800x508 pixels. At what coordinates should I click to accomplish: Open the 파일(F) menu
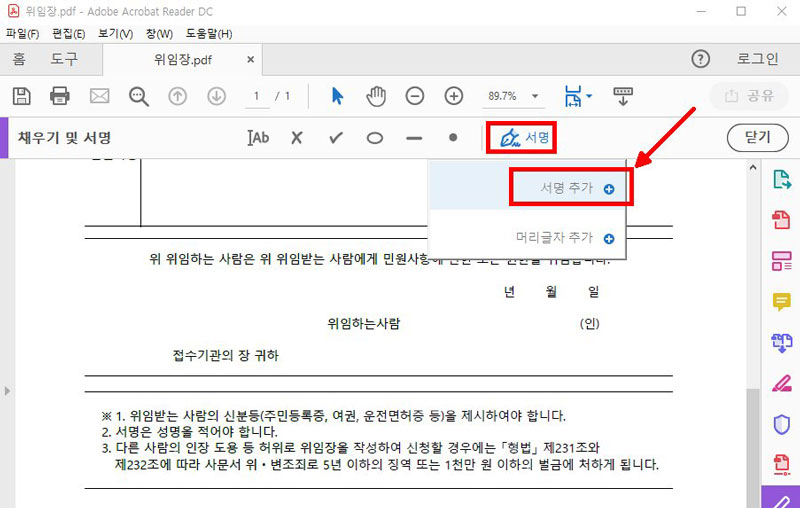tap(22, 34)
